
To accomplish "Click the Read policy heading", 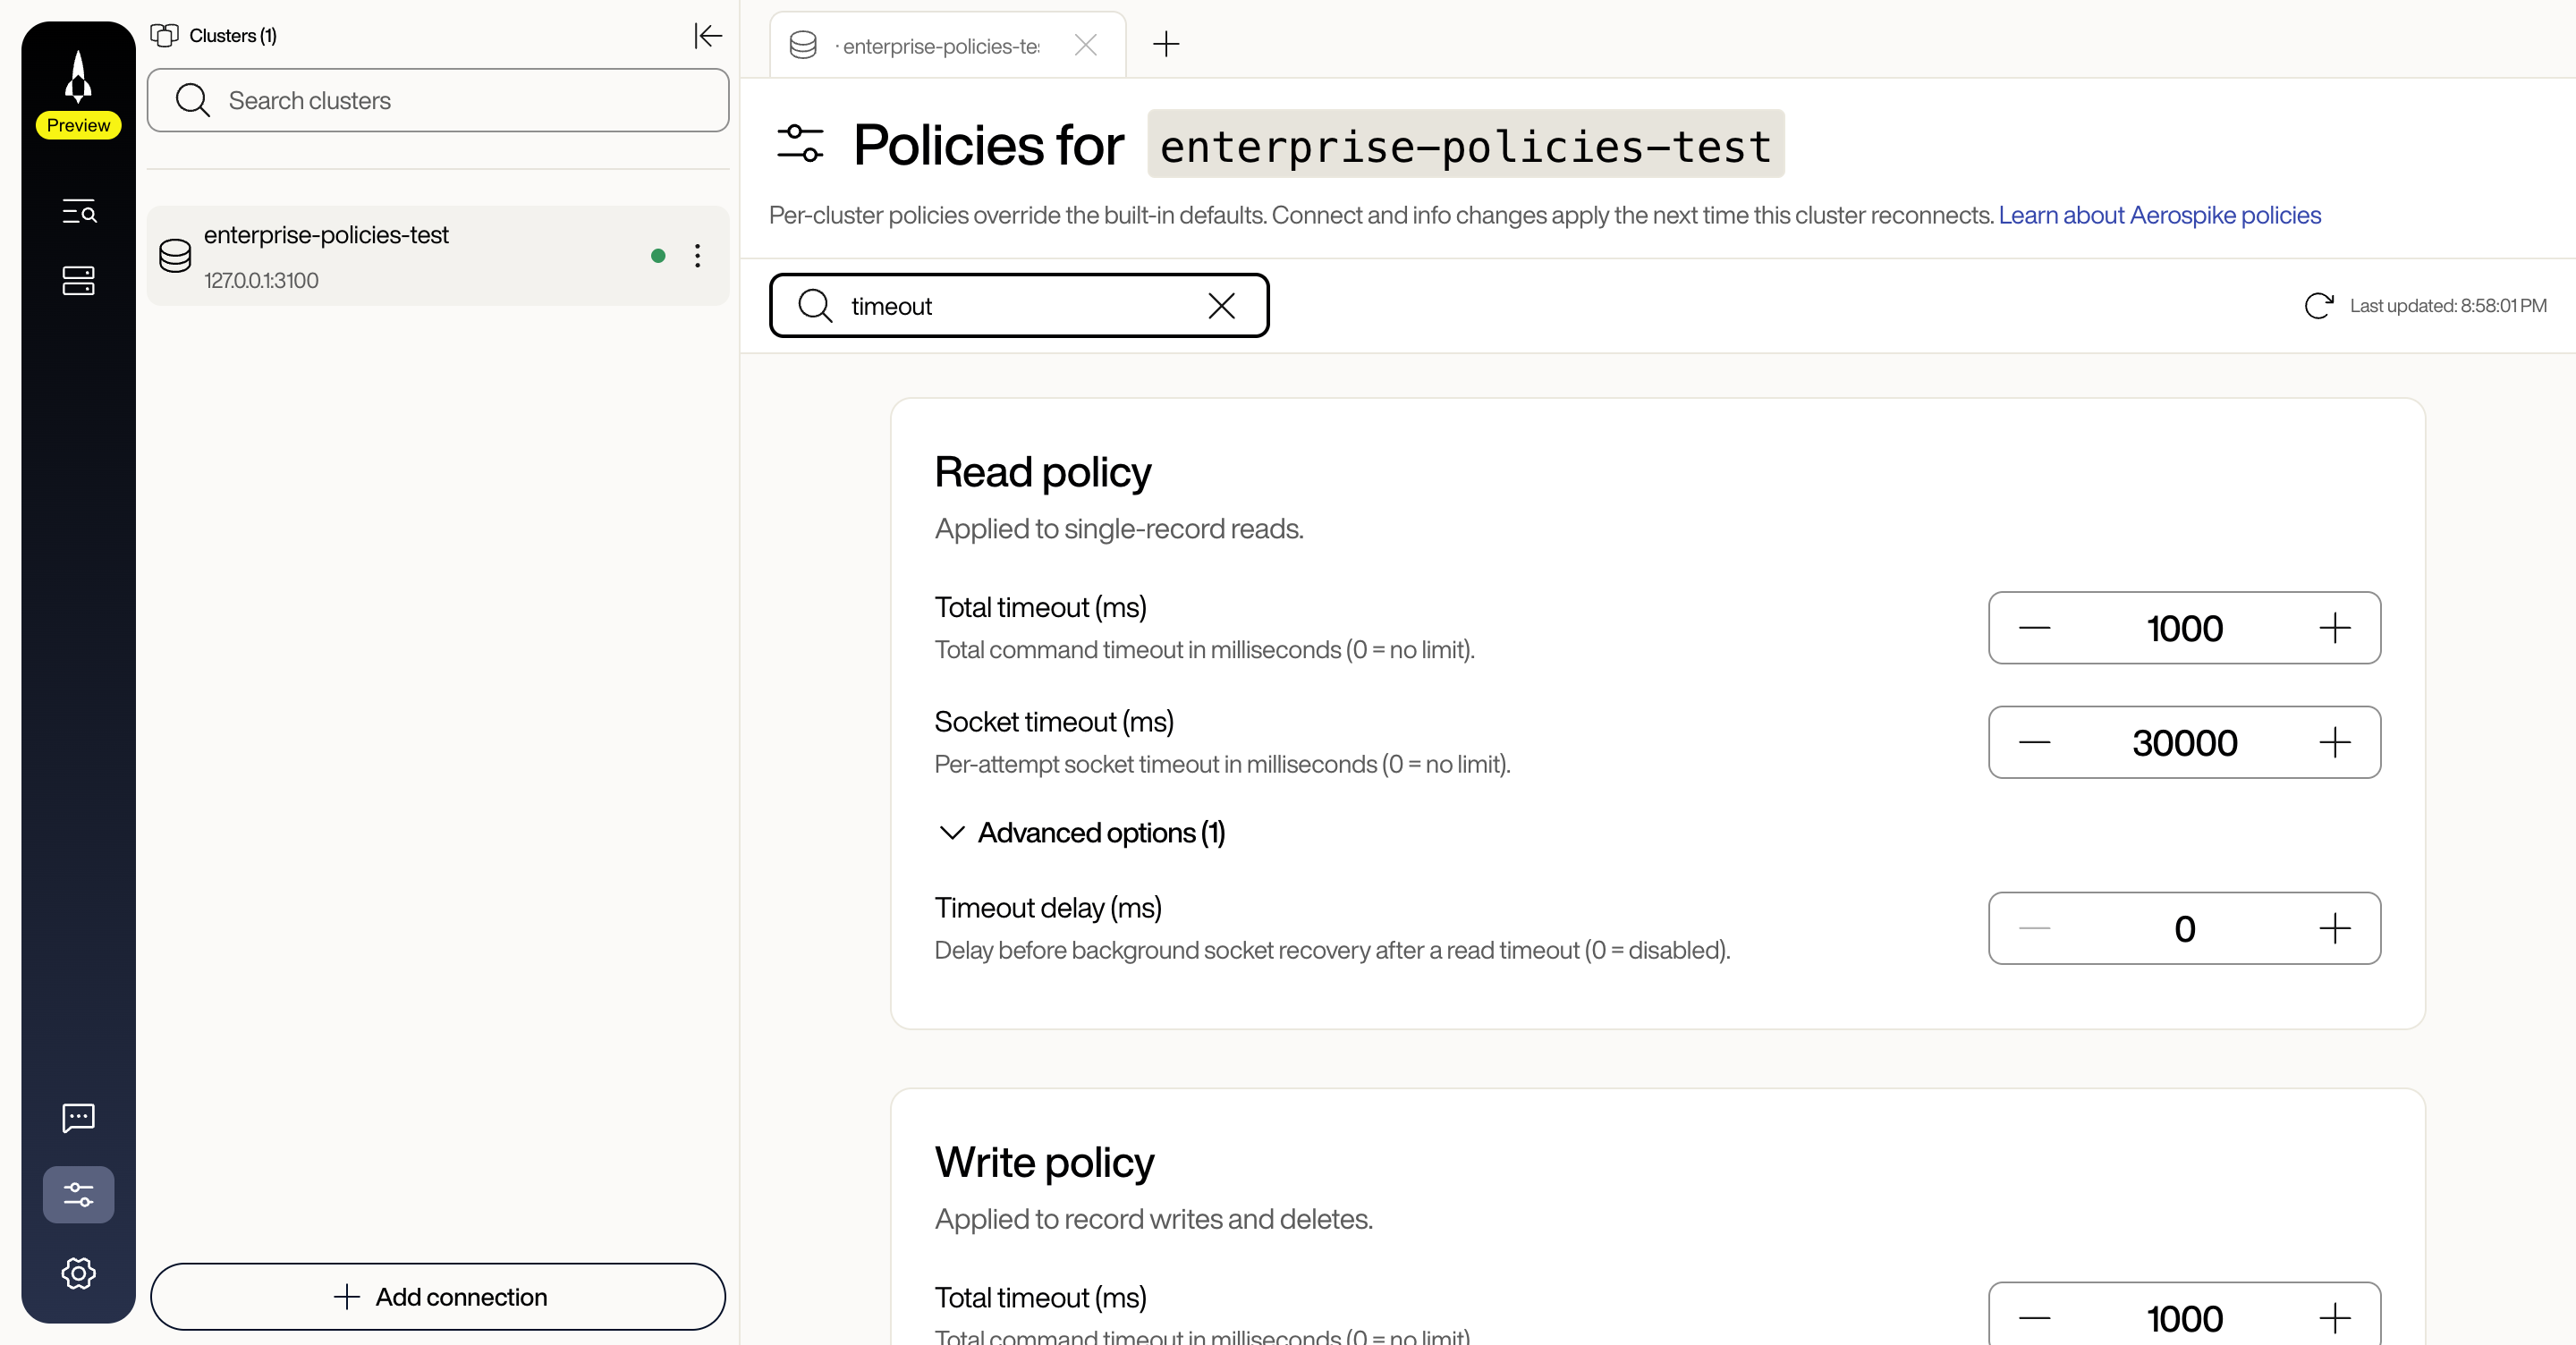I will point(1042,472).
